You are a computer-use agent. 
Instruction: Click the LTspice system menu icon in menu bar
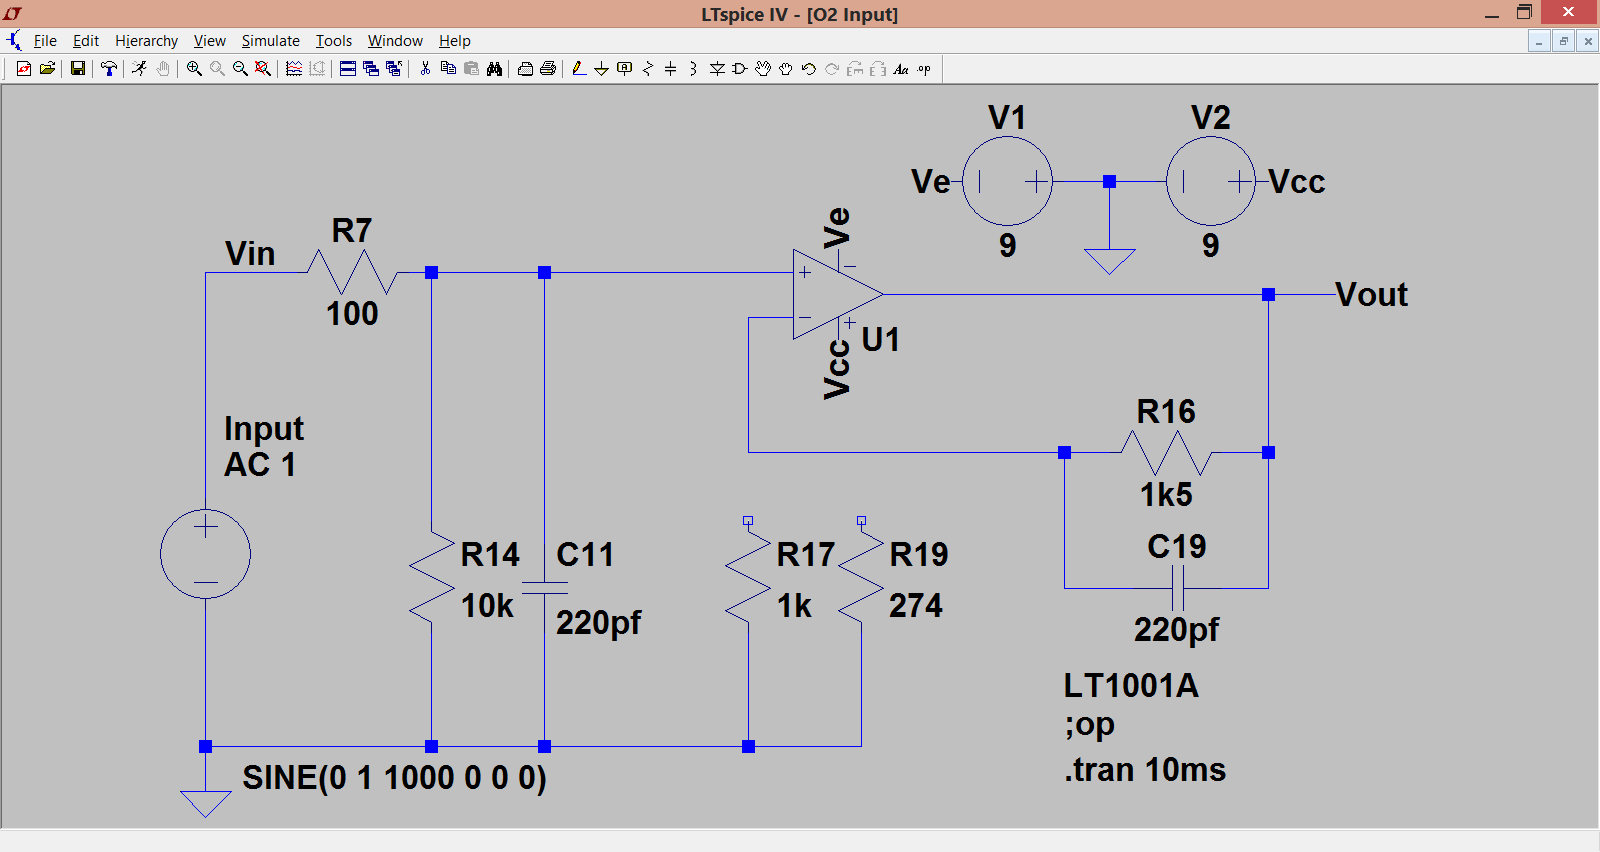pyautogui.click(x=13, y=41)
